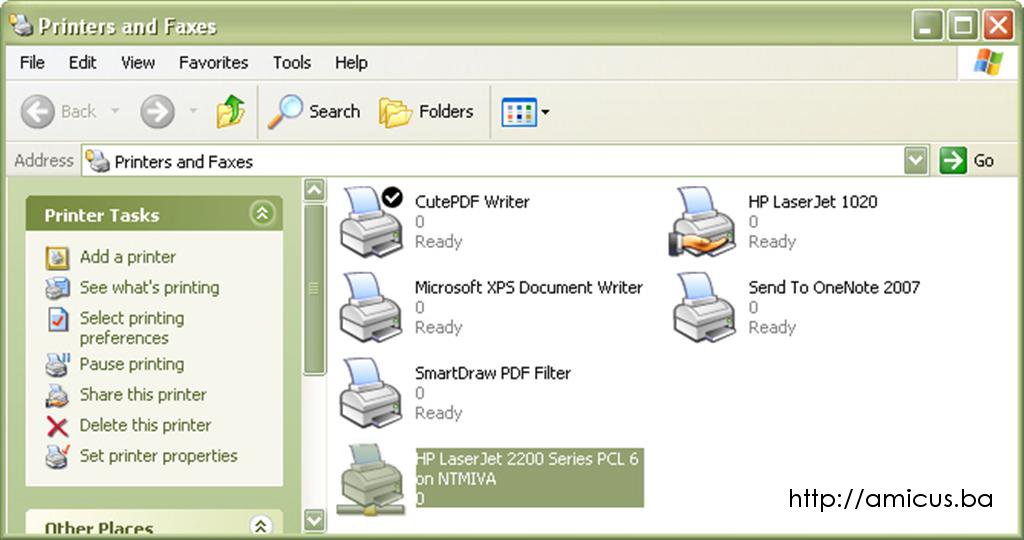The image size is (1024, 540).
Task: Open the Help menu
Action: (x=351, y=63)
